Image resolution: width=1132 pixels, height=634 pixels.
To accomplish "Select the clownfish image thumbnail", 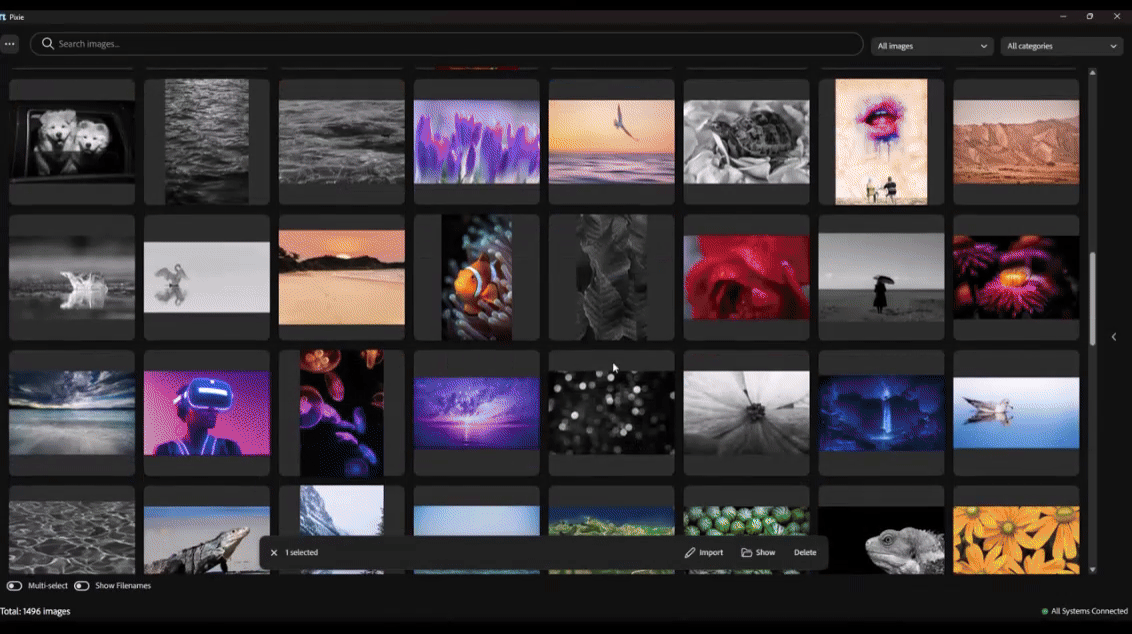I will (476, 278).
